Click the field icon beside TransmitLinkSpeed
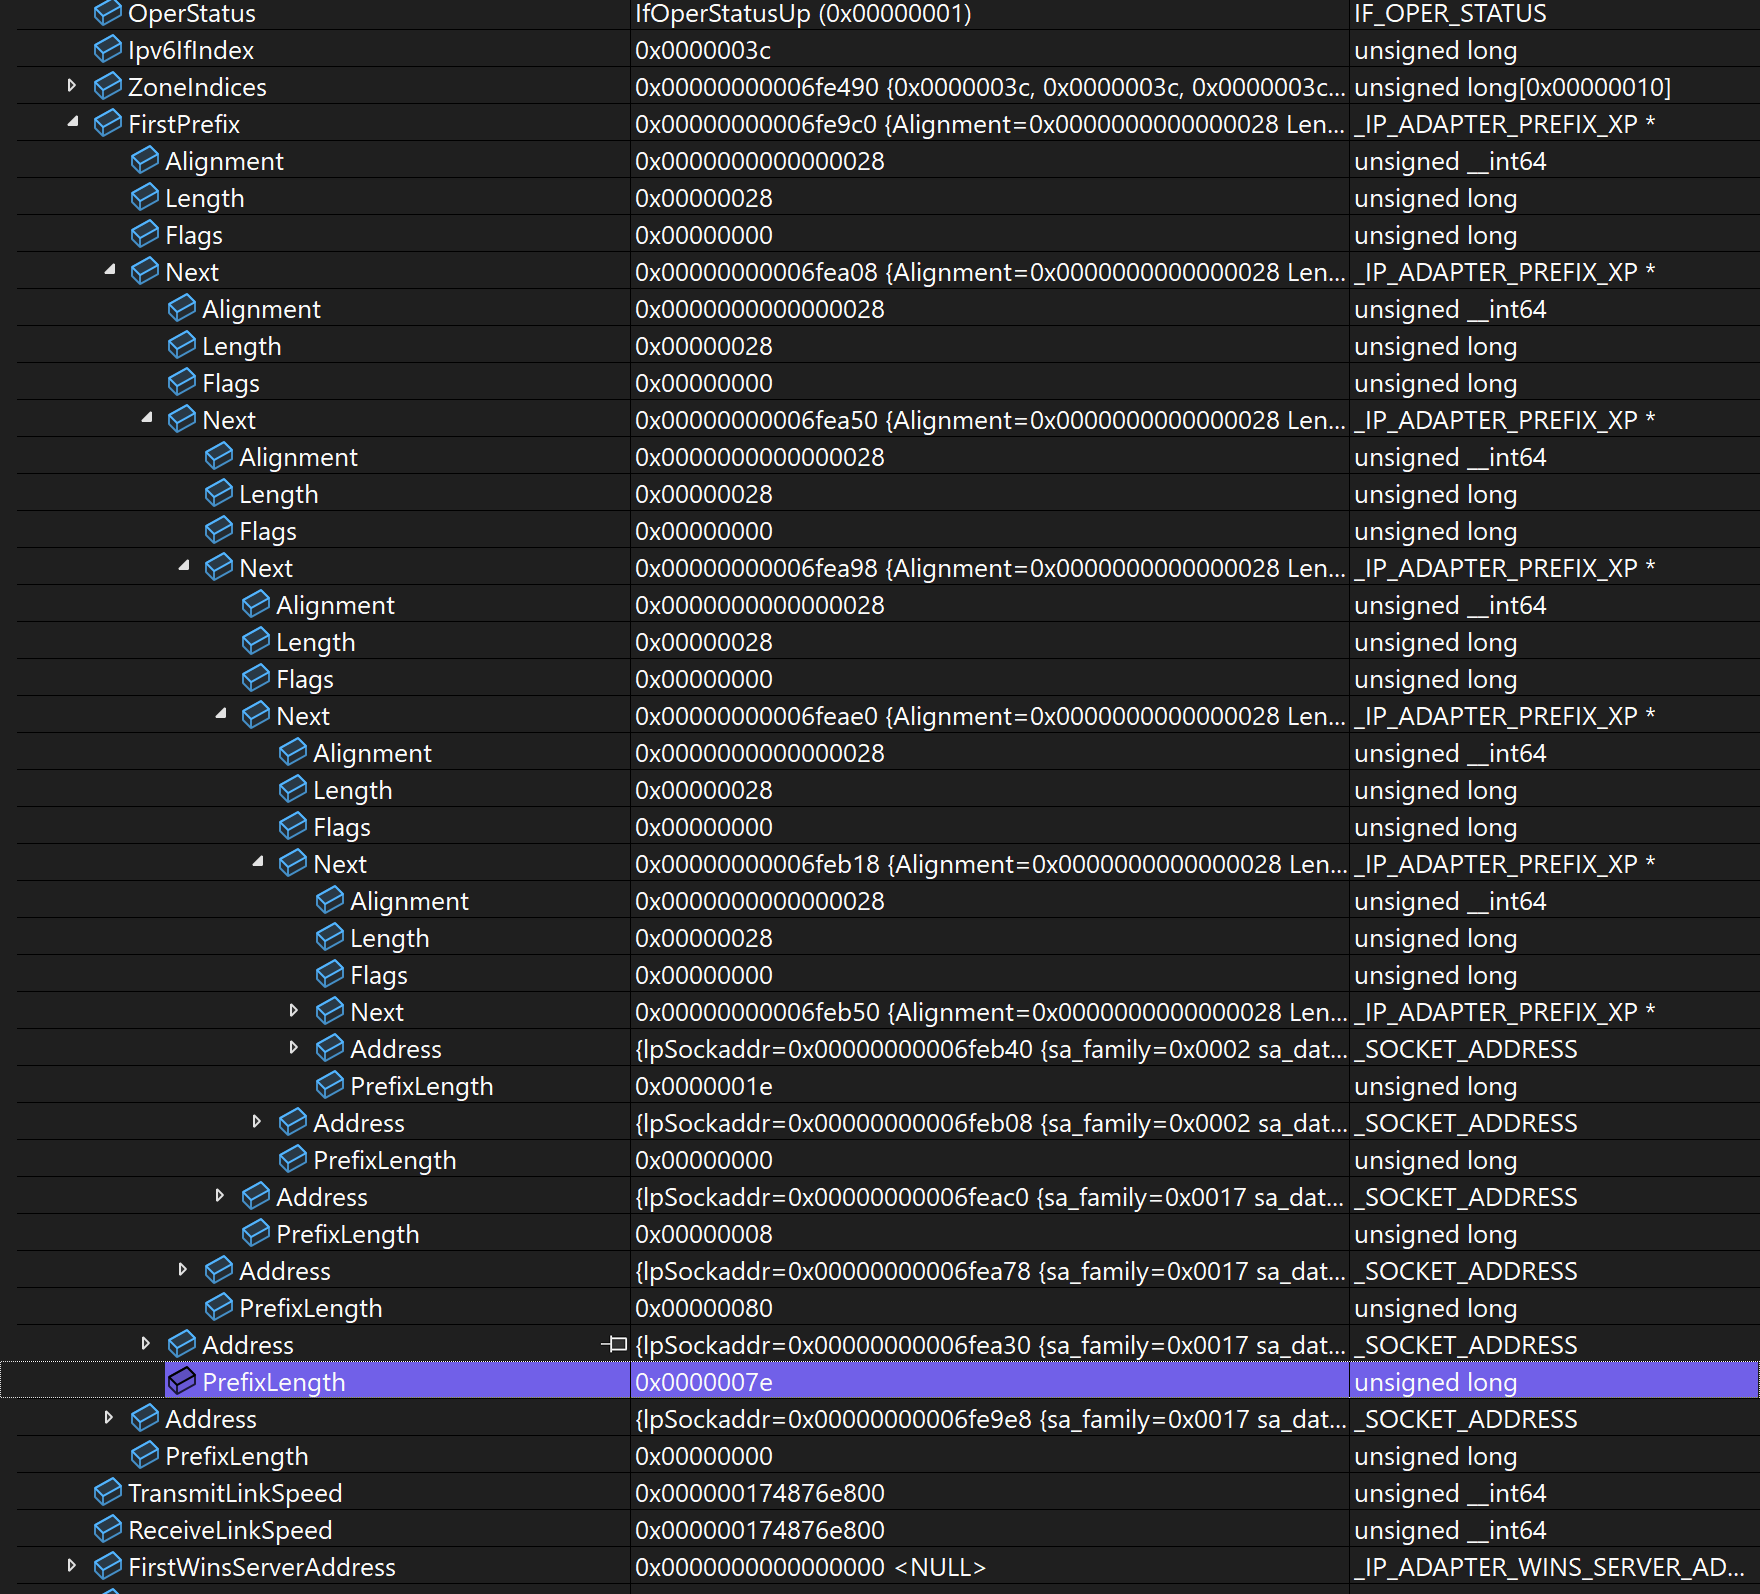The image size is (1760, 1594). coord(108,1492)
